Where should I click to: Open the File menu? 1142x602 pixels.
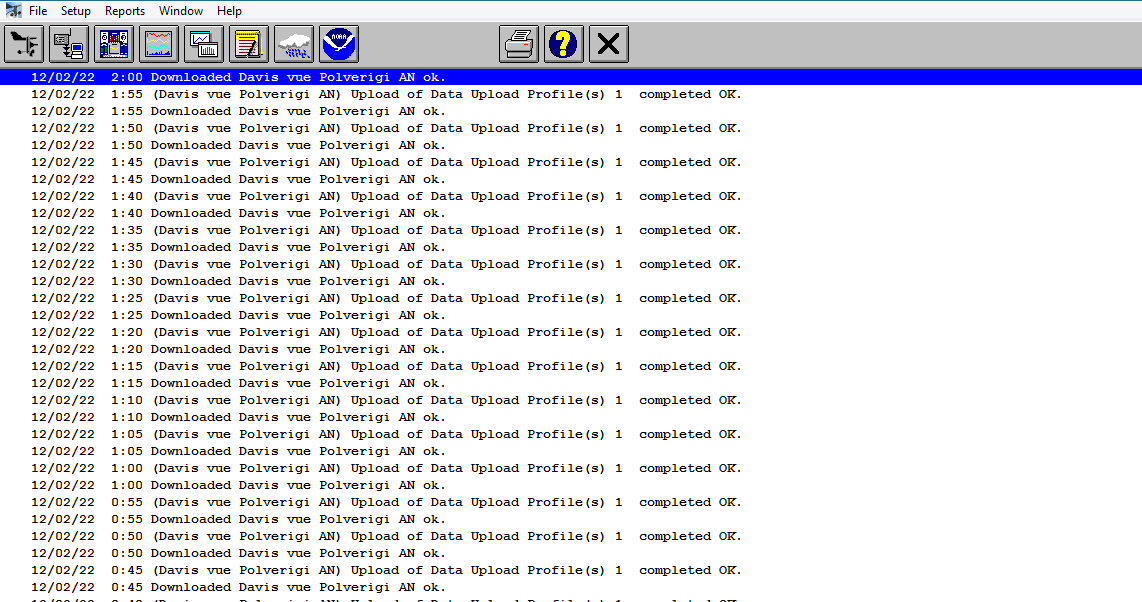38,11
